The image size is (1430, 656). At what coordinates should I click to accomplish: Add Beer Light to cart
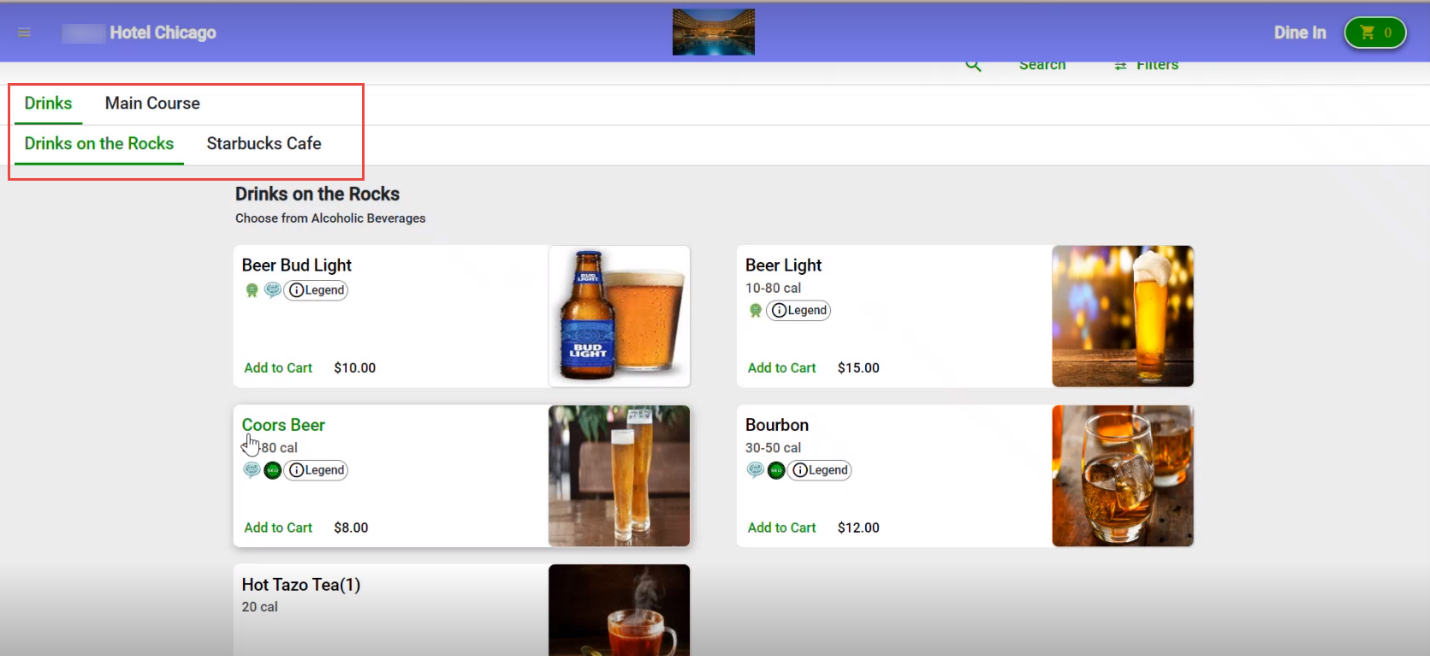782,368
